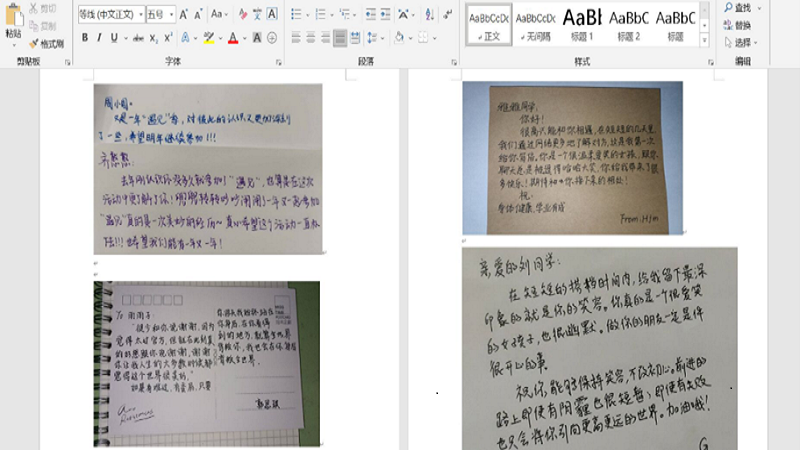The width and height of the screenshot is (800, 450).
Task: Select the spiral notebook postcard image
Action: point(207,362)
